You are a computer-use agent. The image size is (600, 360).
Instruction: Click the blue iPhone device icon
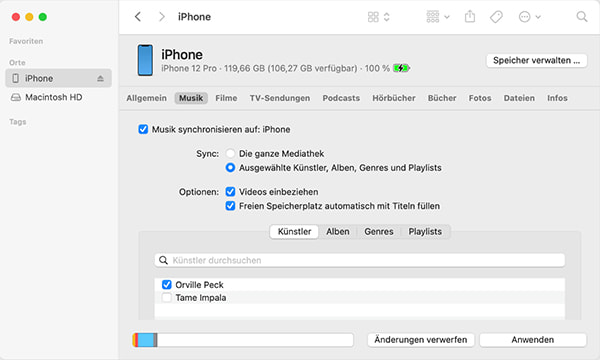[x=145, y=60]
